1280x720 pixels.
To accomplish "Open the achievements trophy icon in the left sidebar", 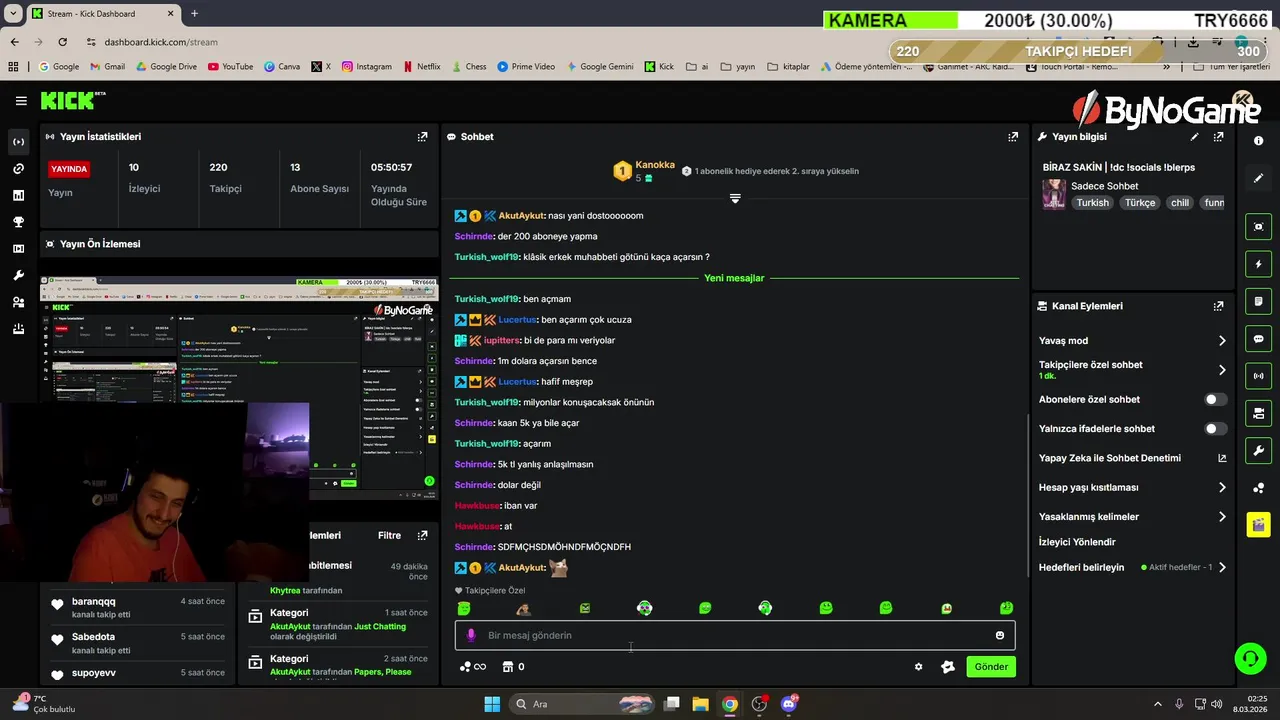I will pyautogui.click(x=18, y=222).
